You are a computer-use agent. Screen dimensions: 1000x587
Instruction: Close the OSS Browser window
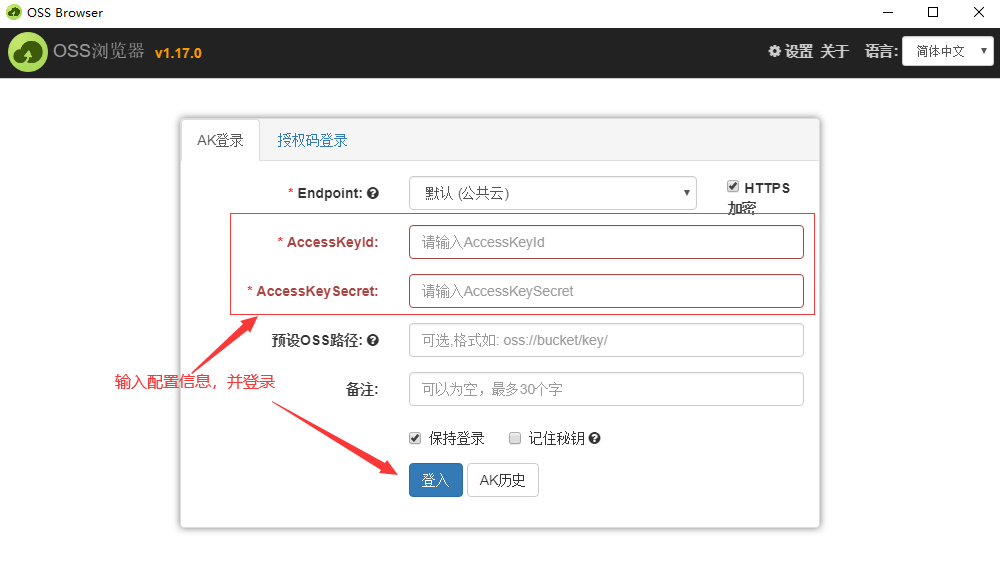[x=979, y=13]
